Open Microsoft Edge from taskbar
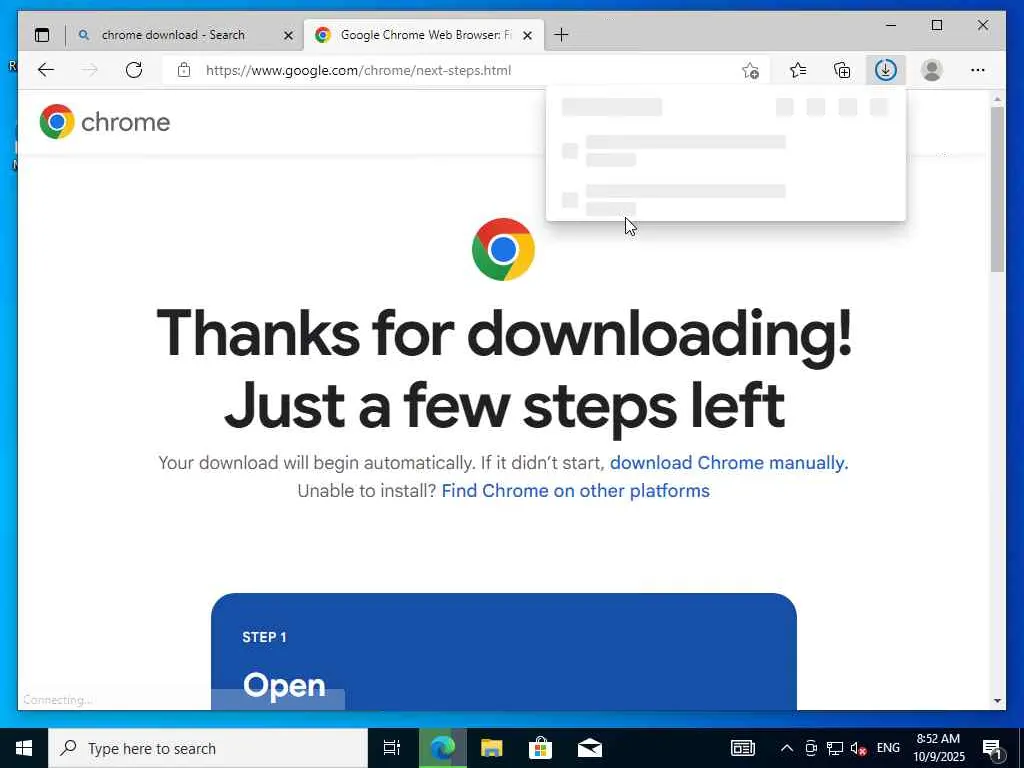The width and height of the screenshot is (1024, 768). click(442, 748)
